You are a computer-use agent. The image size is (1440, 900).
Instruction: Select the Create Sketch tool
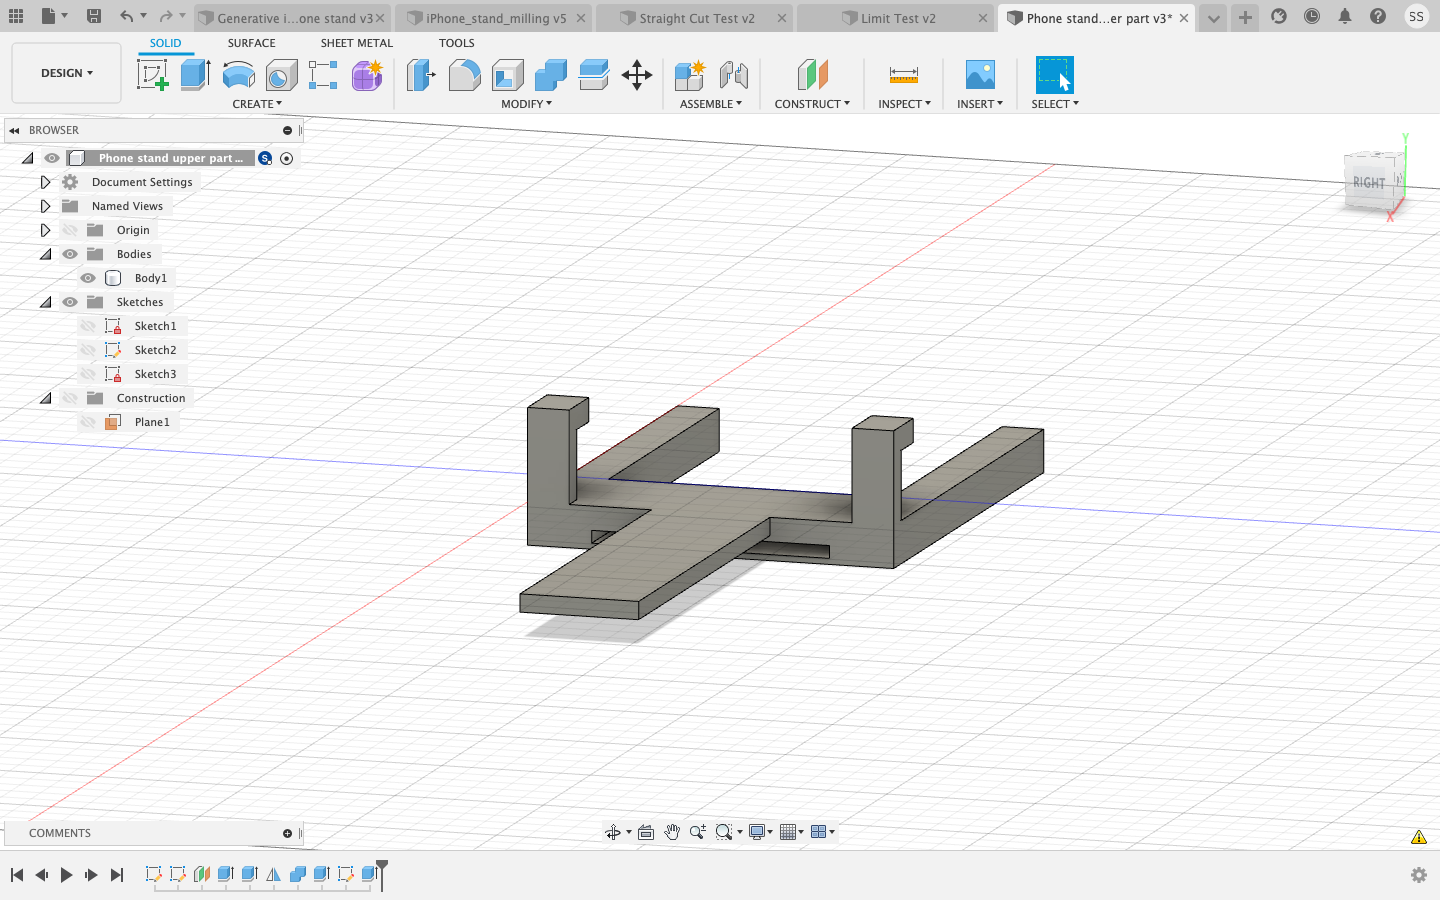click(x=155, y=75)
